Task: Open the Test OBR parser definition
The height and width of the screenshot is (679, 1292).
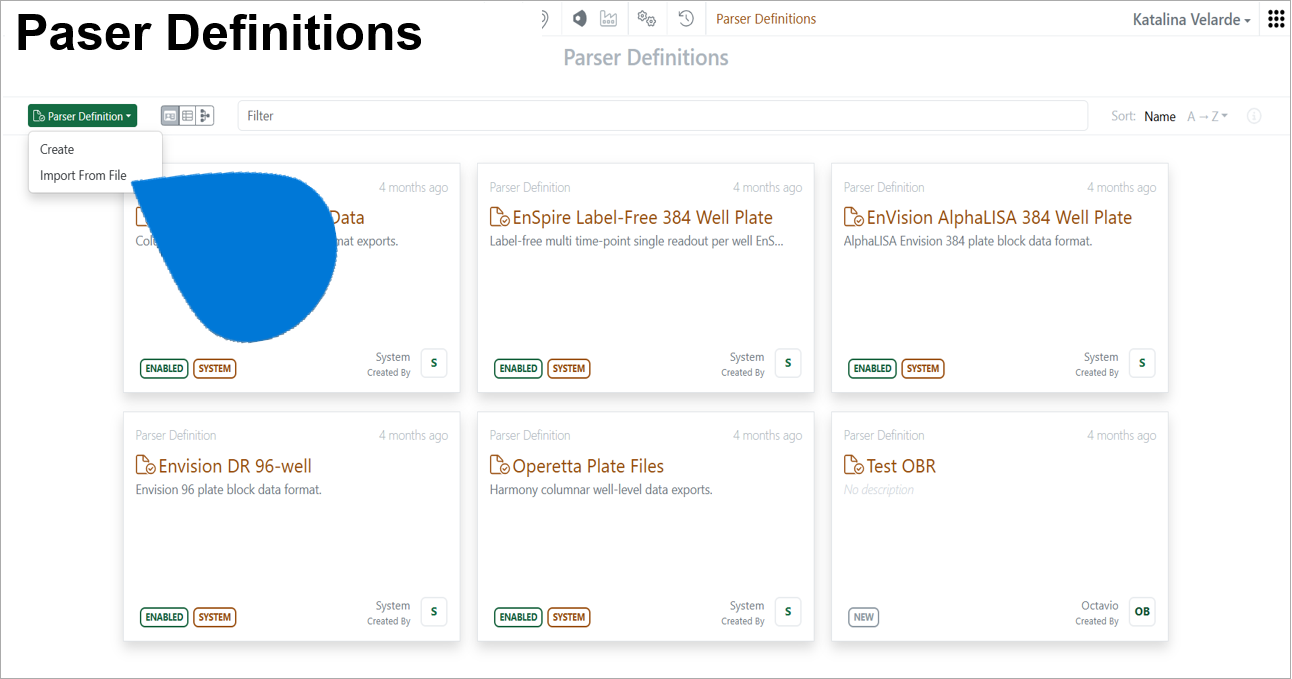Action: coord(898,465)
